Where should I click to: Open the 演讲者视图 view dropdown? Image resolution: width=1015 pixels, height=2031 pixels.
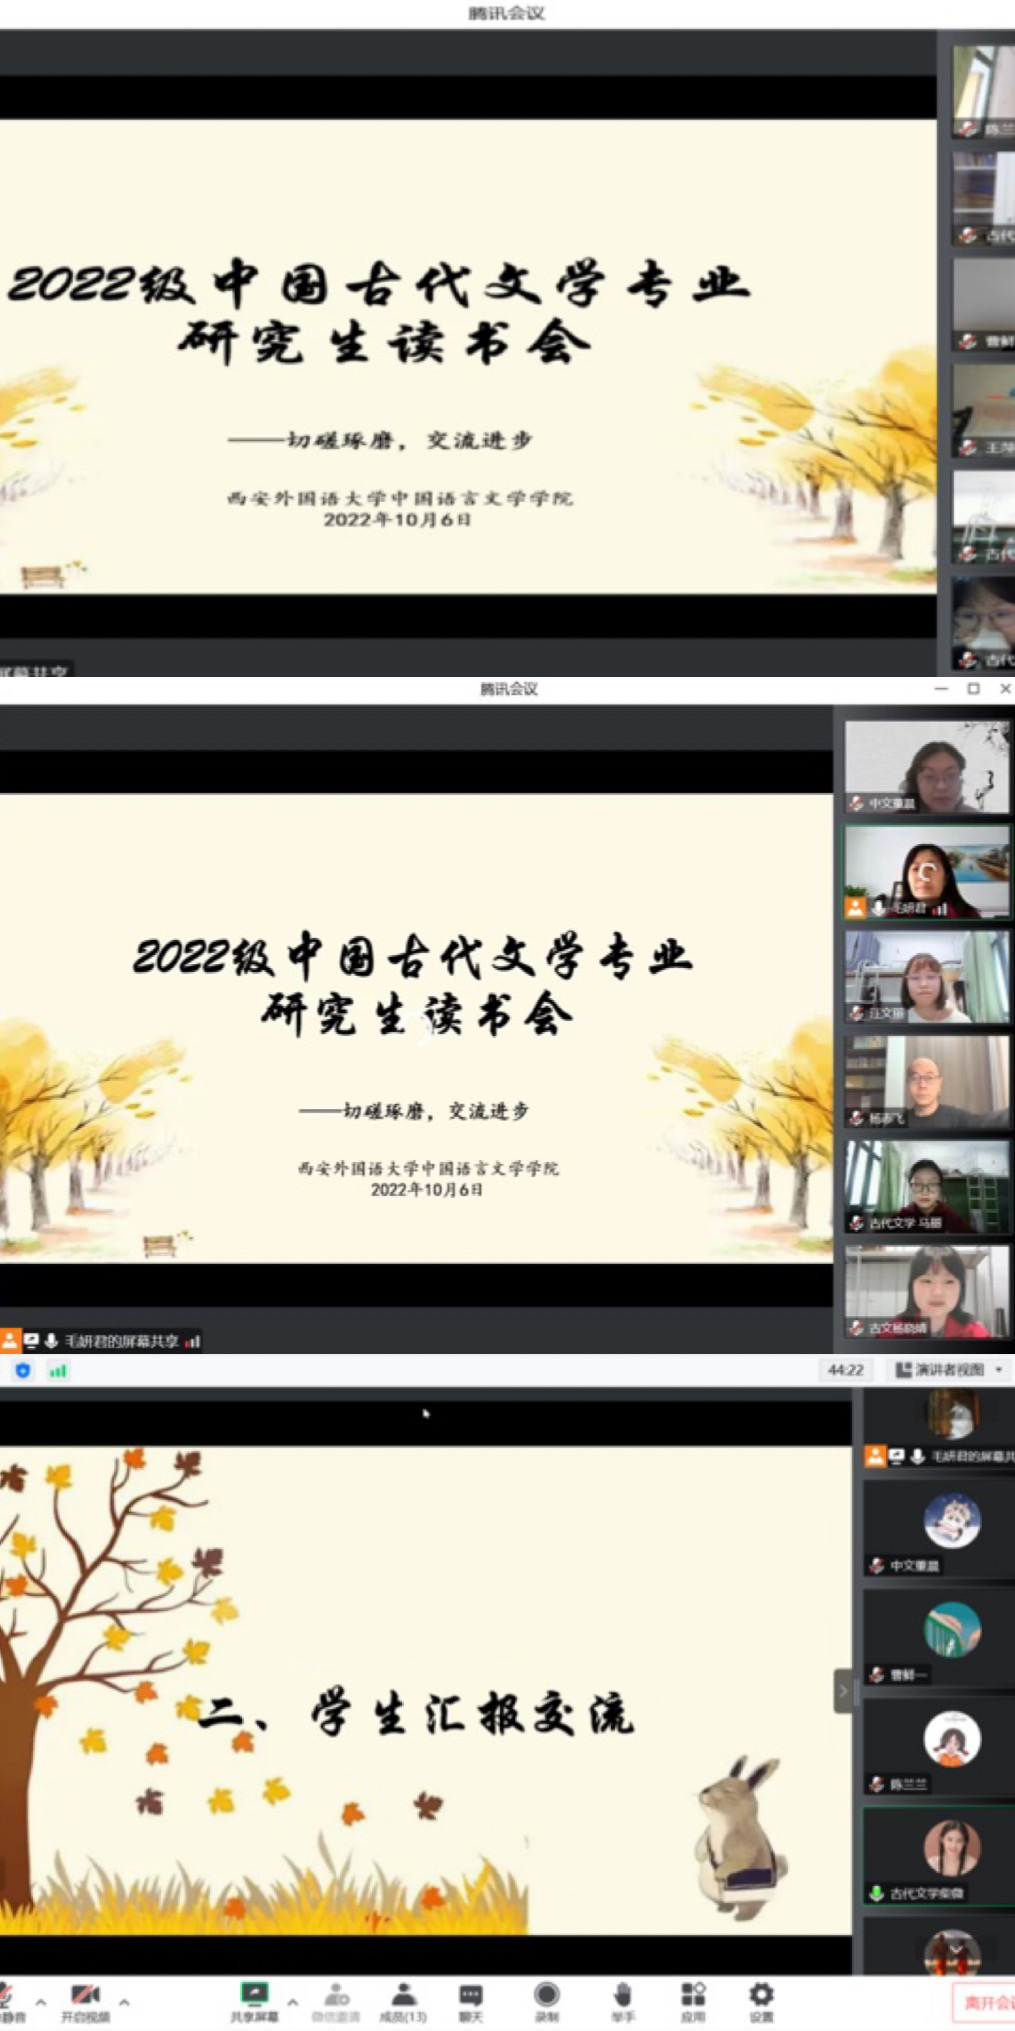[x=949, y=1370]
